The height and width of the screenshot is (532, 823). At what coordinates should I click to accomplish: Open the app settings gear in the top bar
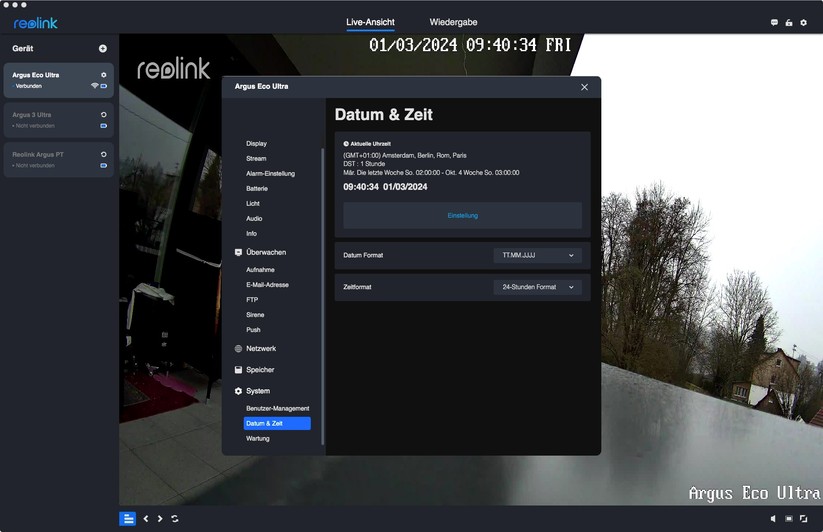coord(804,23)
